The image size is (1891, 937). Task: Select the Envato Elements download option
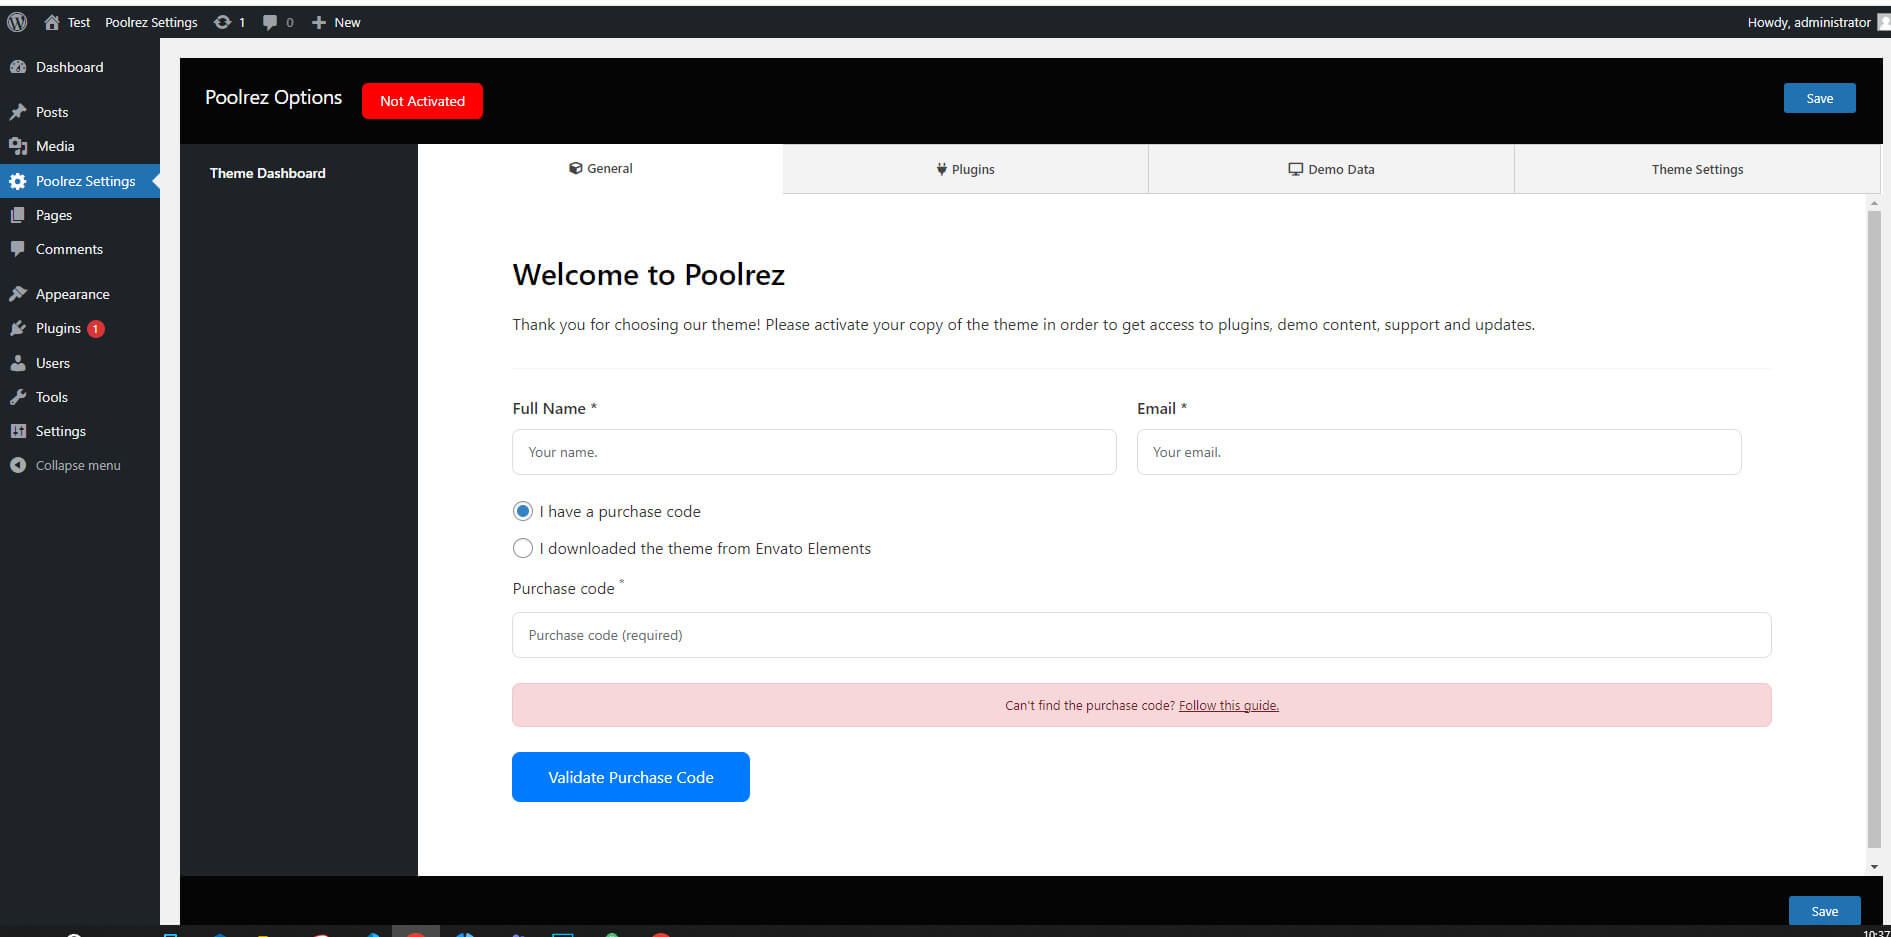click(x=523, y=548)
